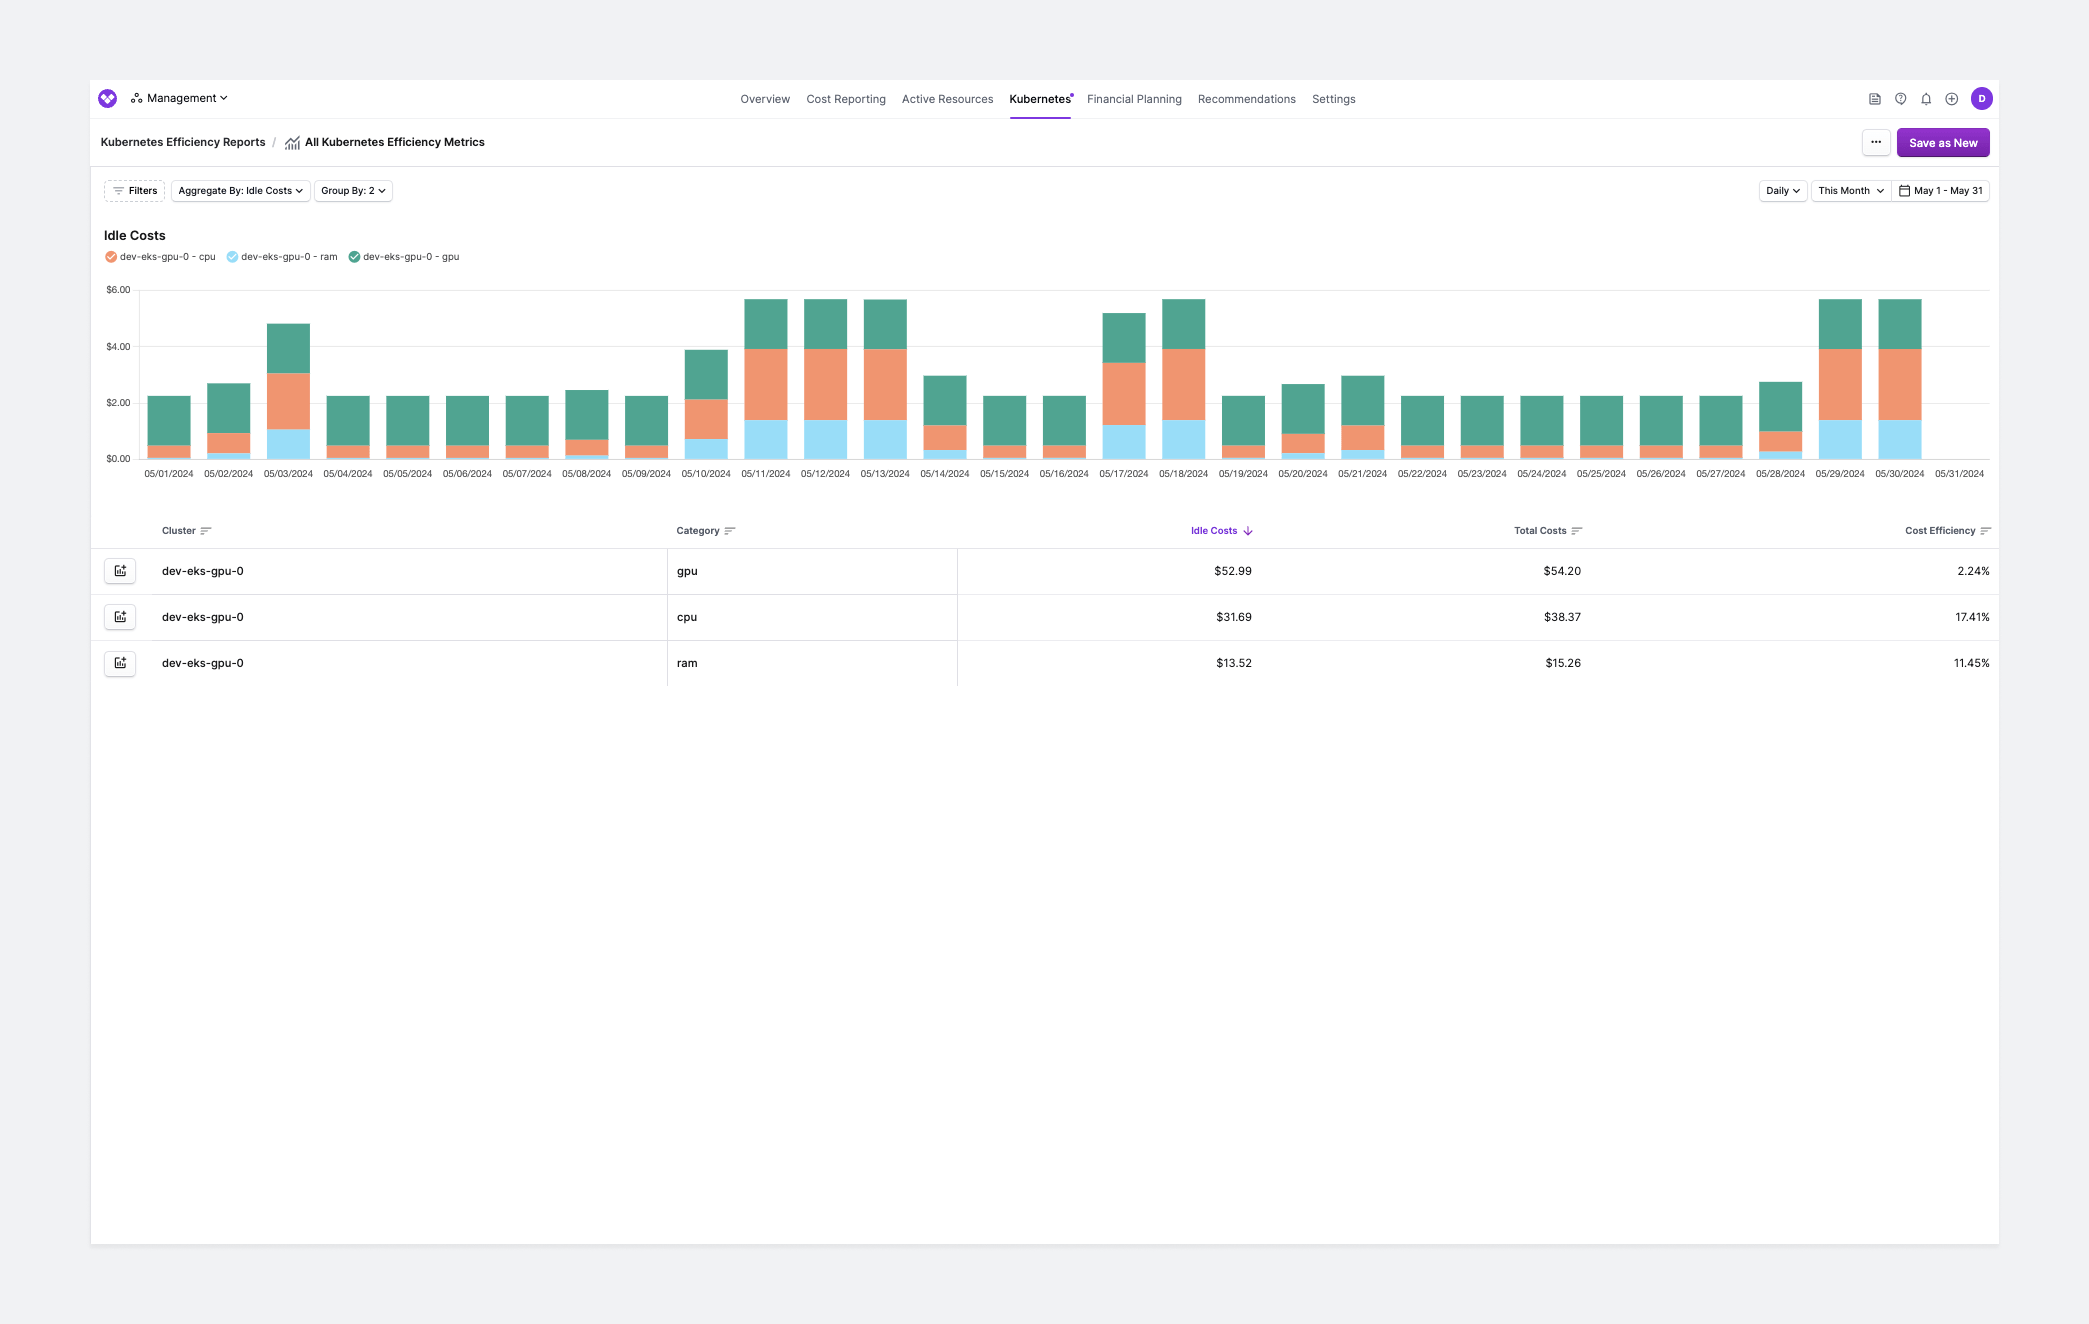Image resolution: width=2089 pixels, height=1324 pixels.
Task: Toggle the dev-eks-gpu-0 - ram legend series
Action: coord(281,257)
